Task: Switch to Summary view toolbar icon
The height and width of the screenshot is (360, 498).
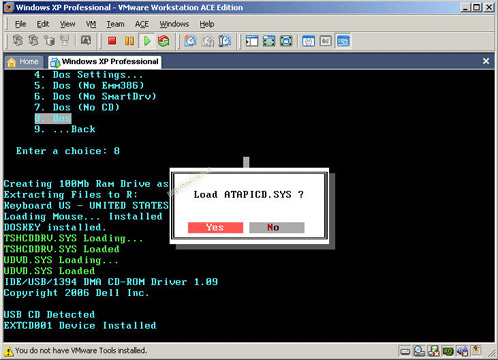Action: [x=308, y=41]
